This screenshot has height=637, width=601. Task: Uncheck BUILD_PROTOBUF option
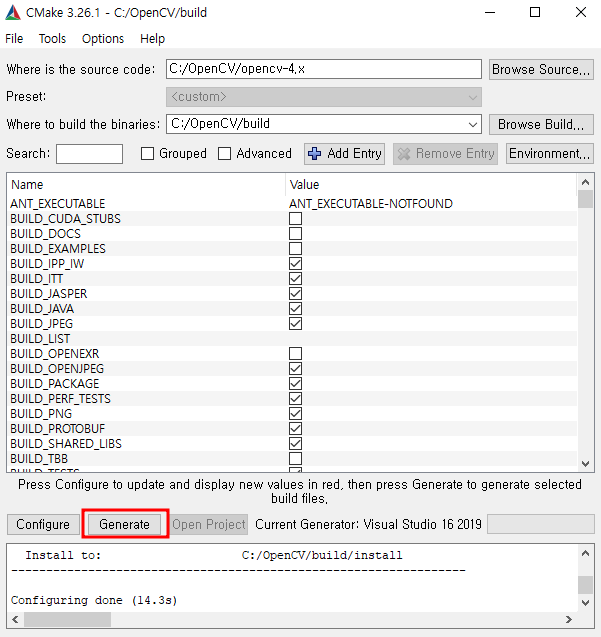295,429
